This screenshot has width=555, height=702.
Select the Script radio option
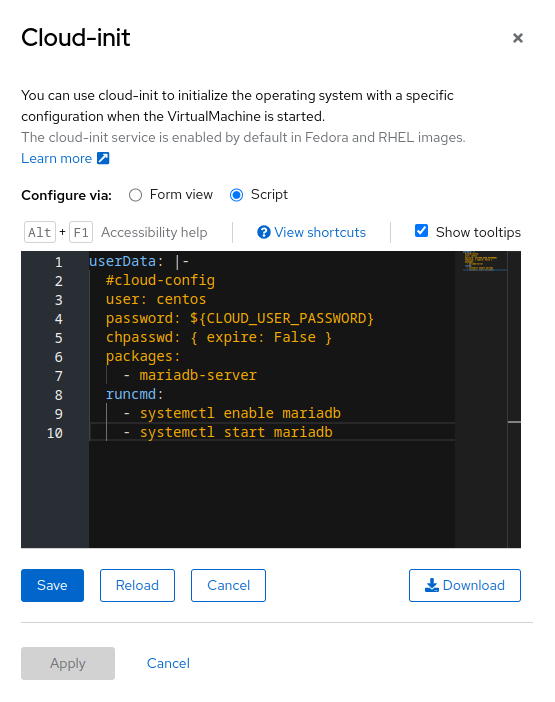236,195
